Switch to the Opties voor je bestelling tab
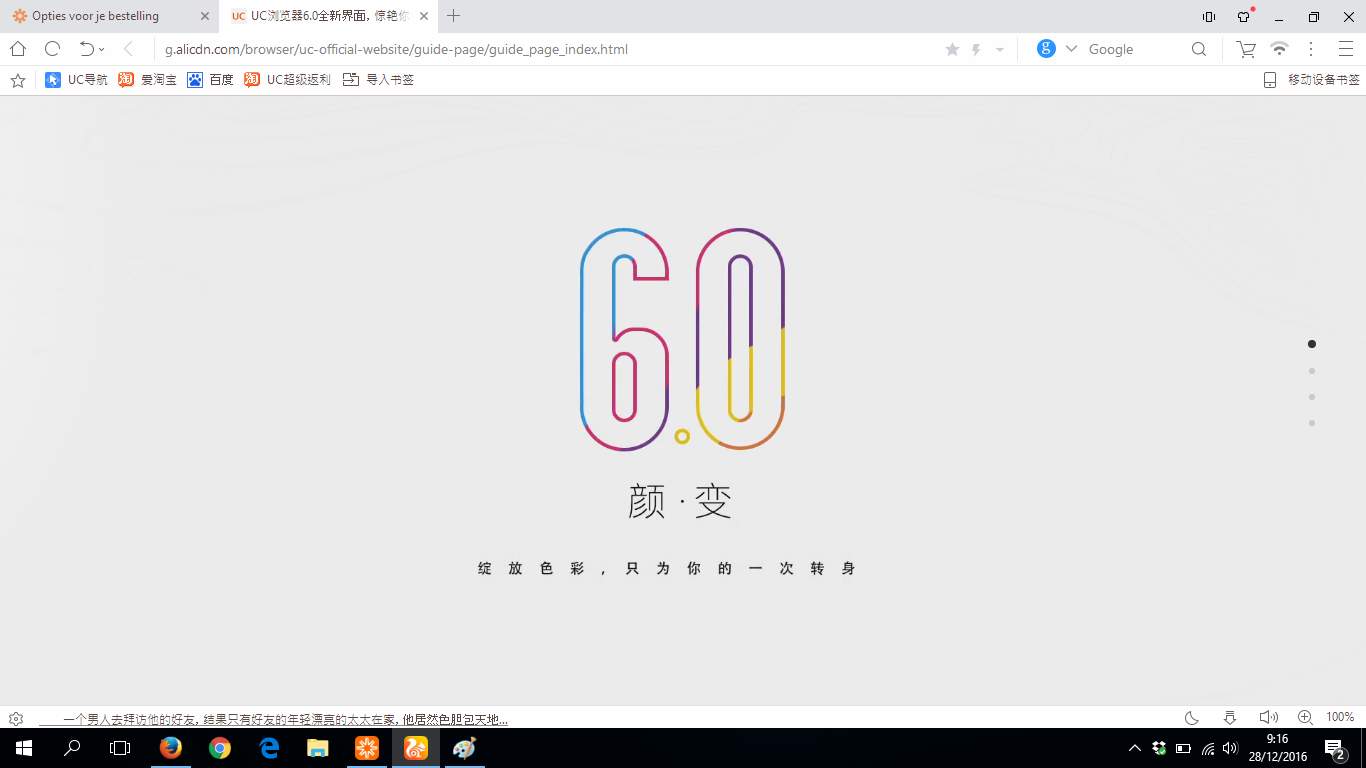1366x768 pixels. (x=109, y=16)
